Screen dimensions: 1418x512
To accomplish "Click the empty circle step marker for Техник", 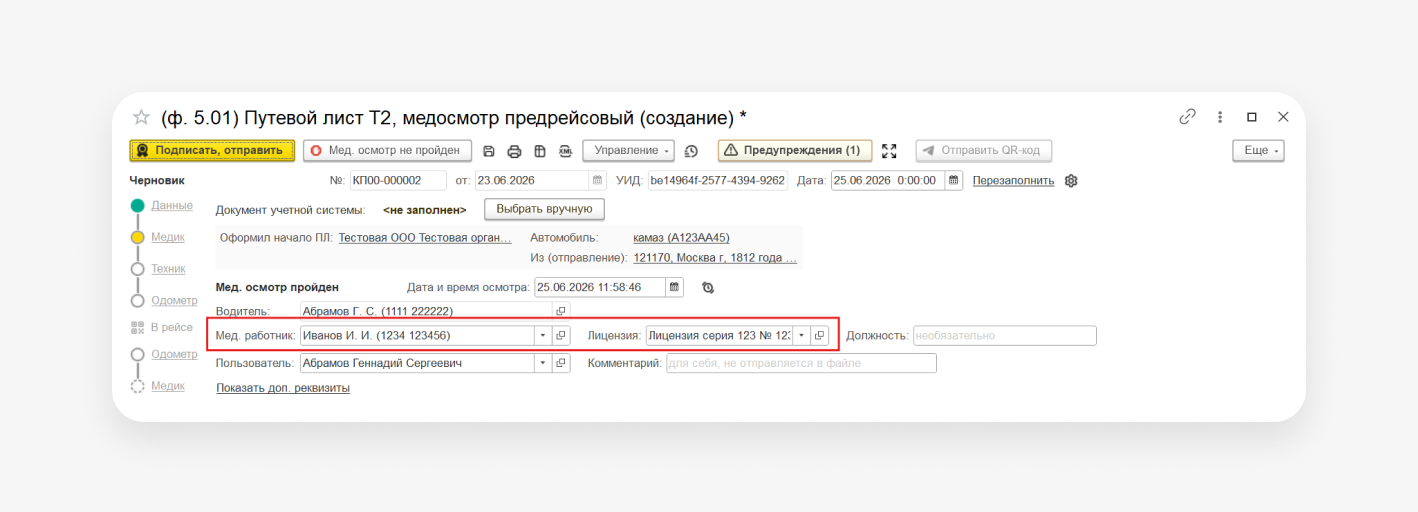I will [138, 269].
